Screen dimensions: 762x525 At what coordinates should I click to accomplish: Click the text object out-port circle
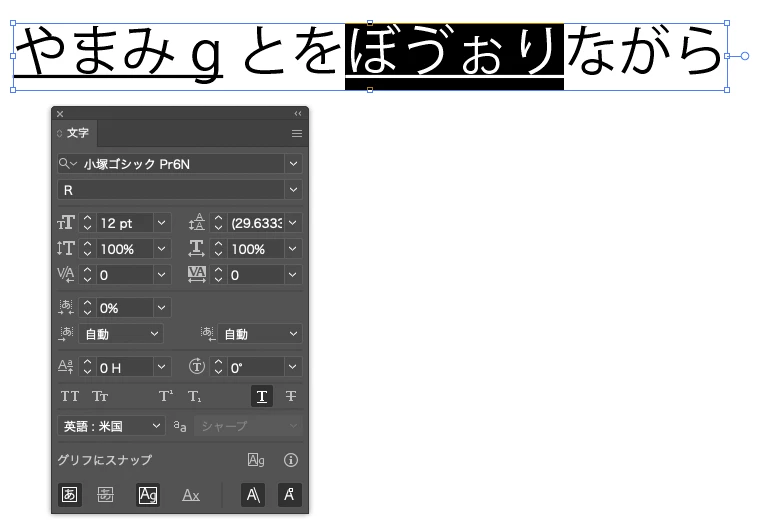click(x=745, y=56)
